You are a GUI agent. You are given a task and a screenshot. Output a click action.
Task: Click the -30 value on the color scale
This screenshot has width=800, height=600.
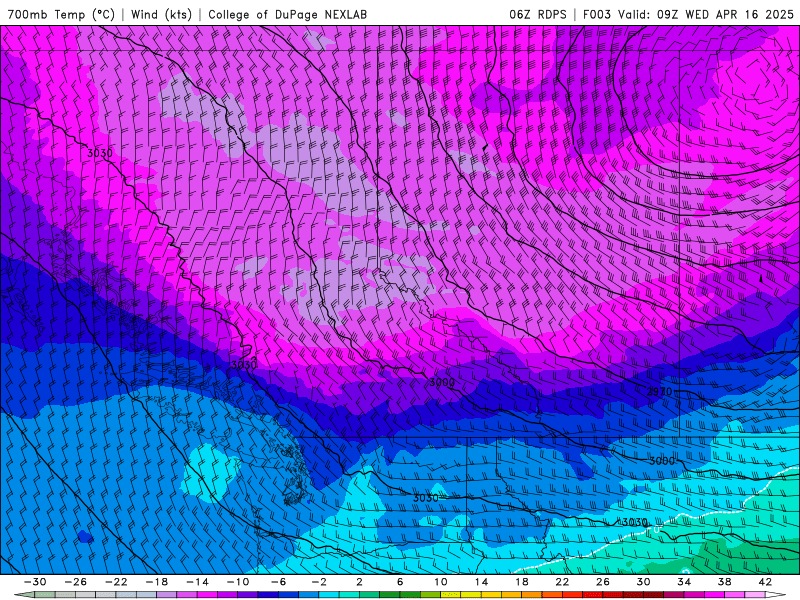tap(35, 582)
